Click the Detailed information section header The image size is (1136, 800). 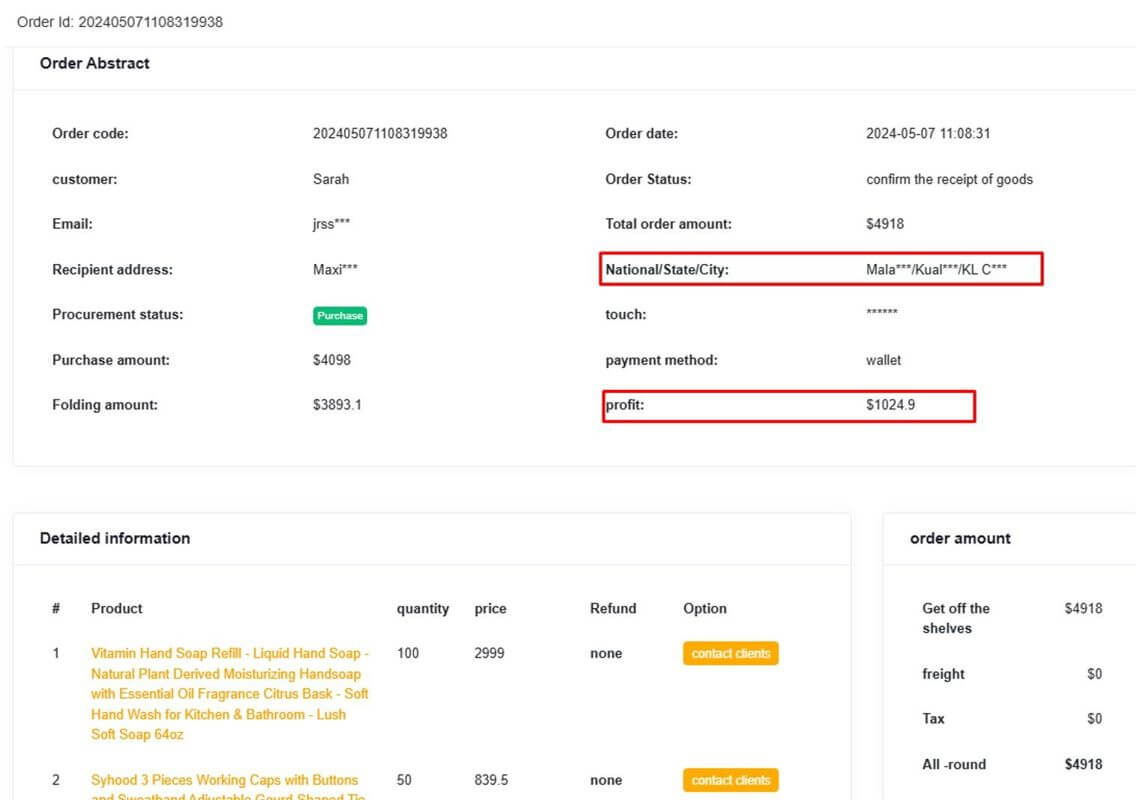(x=114, y=538)
